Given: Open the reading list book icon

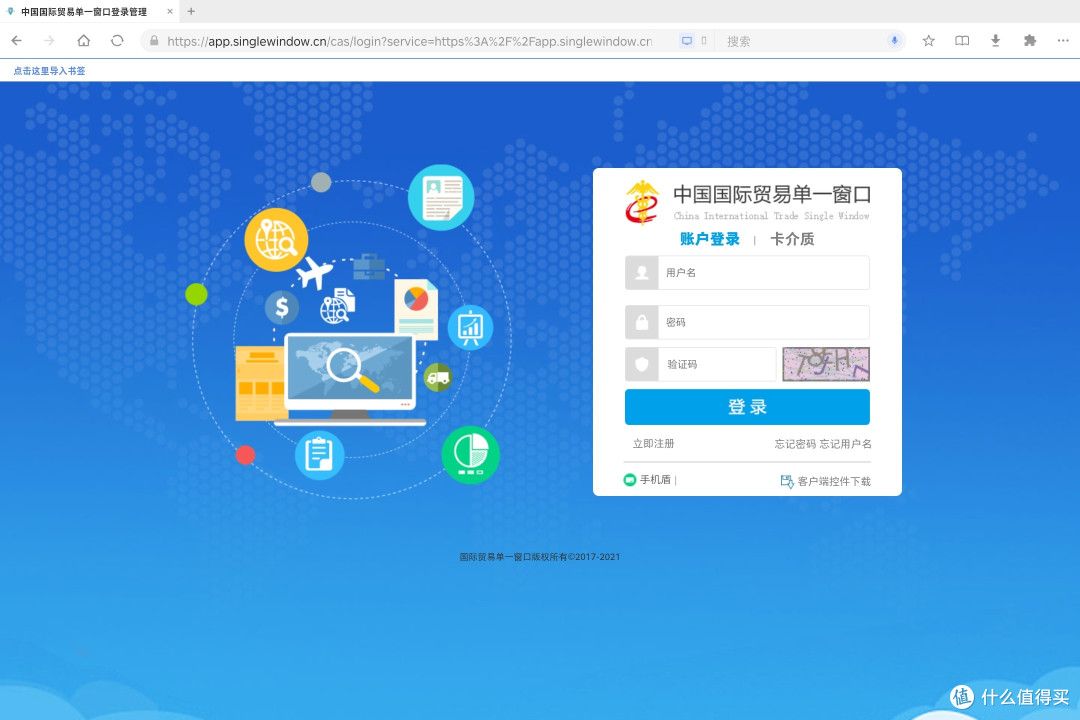Looking at the screenshot, I should coord(961,40).
